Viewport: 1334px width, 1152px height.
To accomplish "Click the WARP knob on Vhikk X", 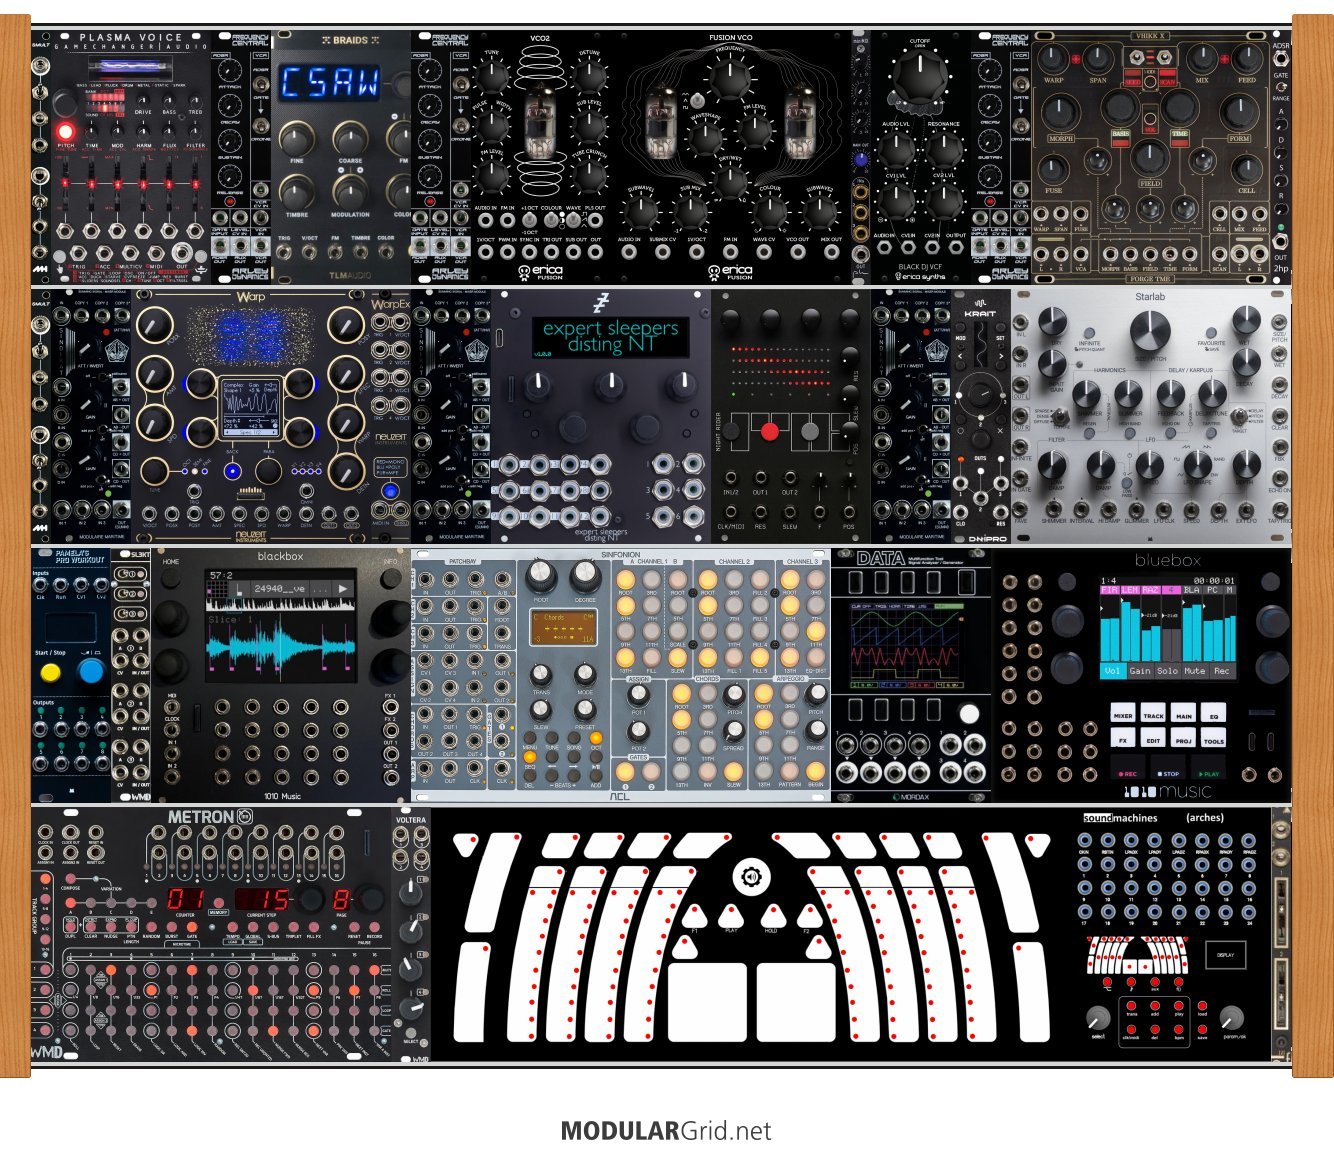I will tap(1053, 60).
